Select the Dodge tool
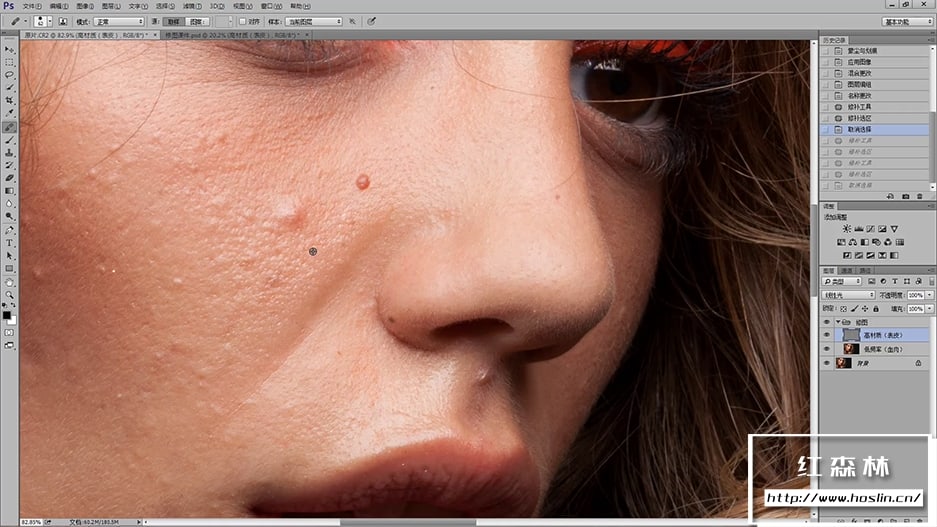The image size is (937, 527). click(9, 216)
